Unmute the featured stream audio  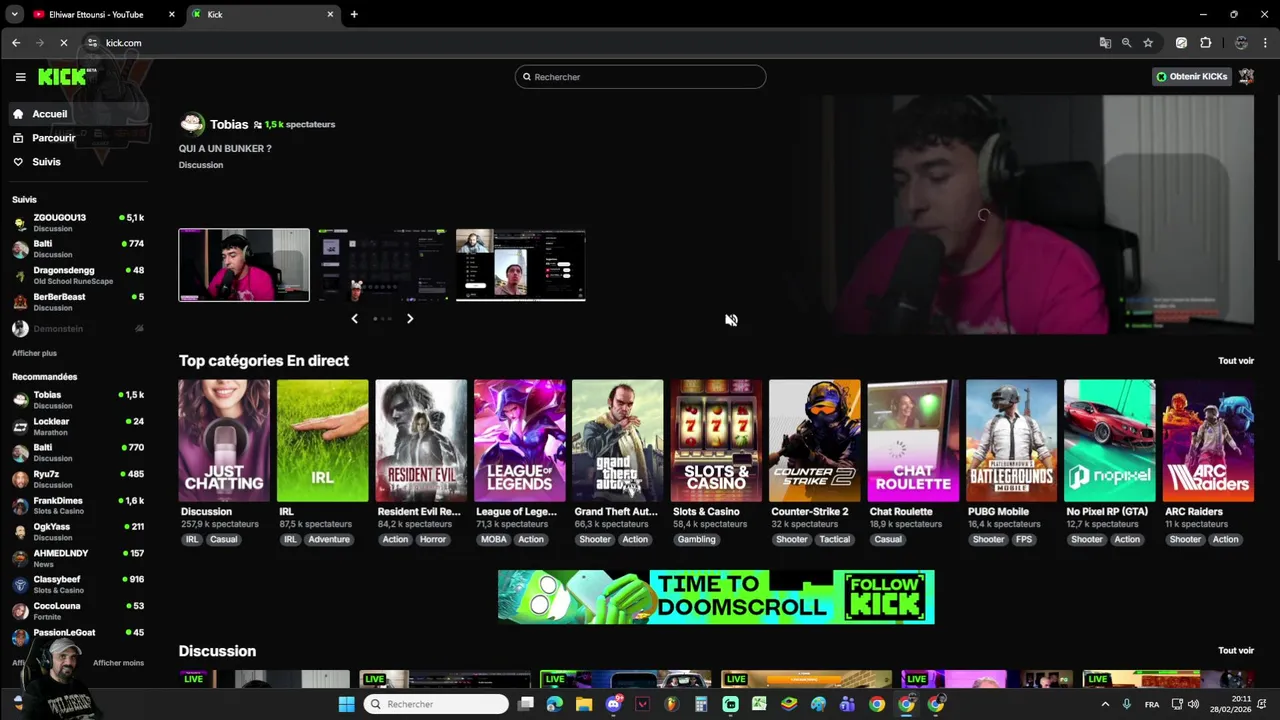(x=731, y=320)
